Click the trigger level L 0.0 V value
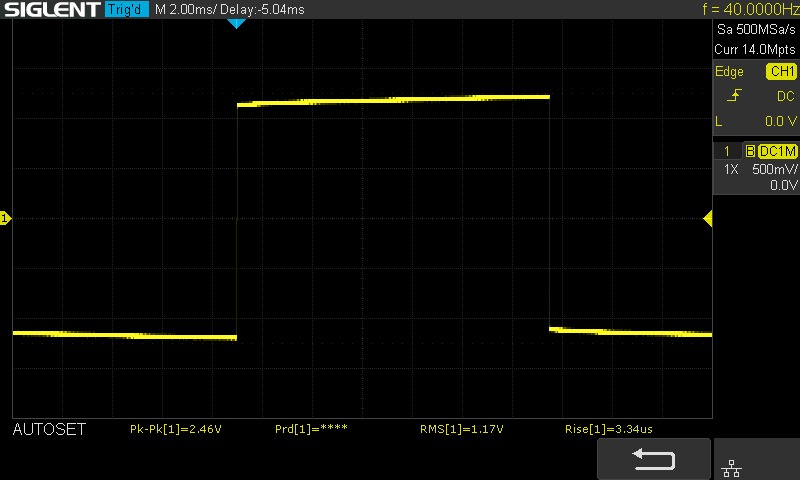800x480 pixels. click(x=756, y=121)
